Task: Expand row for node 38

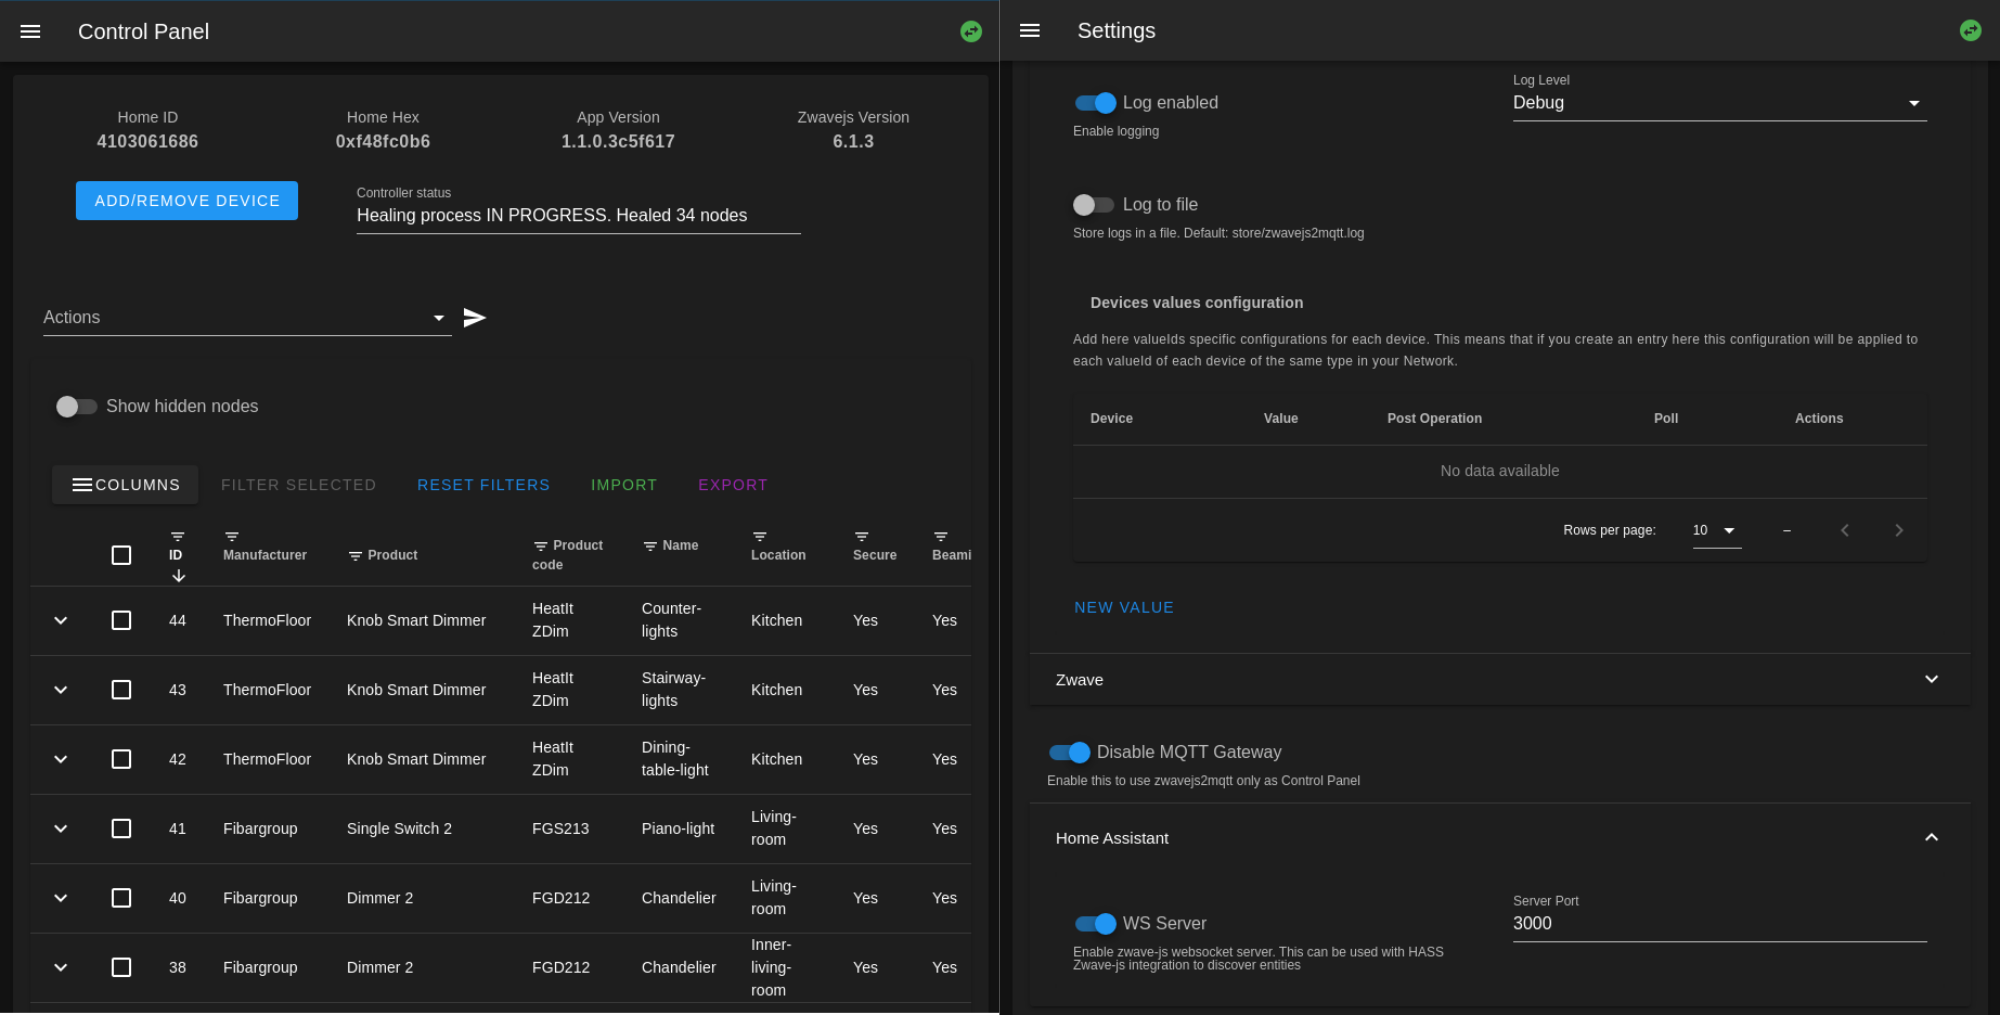Action: tap(61, 967)
